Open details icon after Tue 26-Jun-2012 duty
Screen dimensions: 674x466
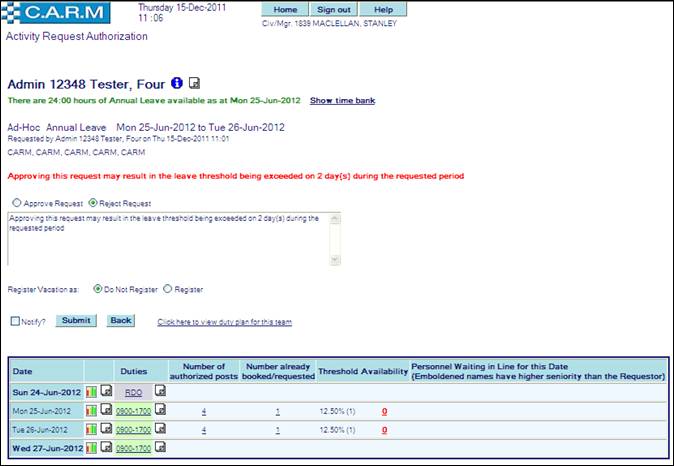click(159, 428)
